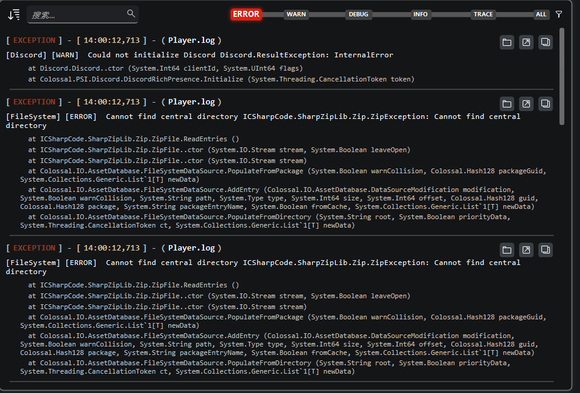The width and height of the screenshot is (580, 393).
Task: Open the filter funnel icon beside ALL
Action: coord(559,14)
